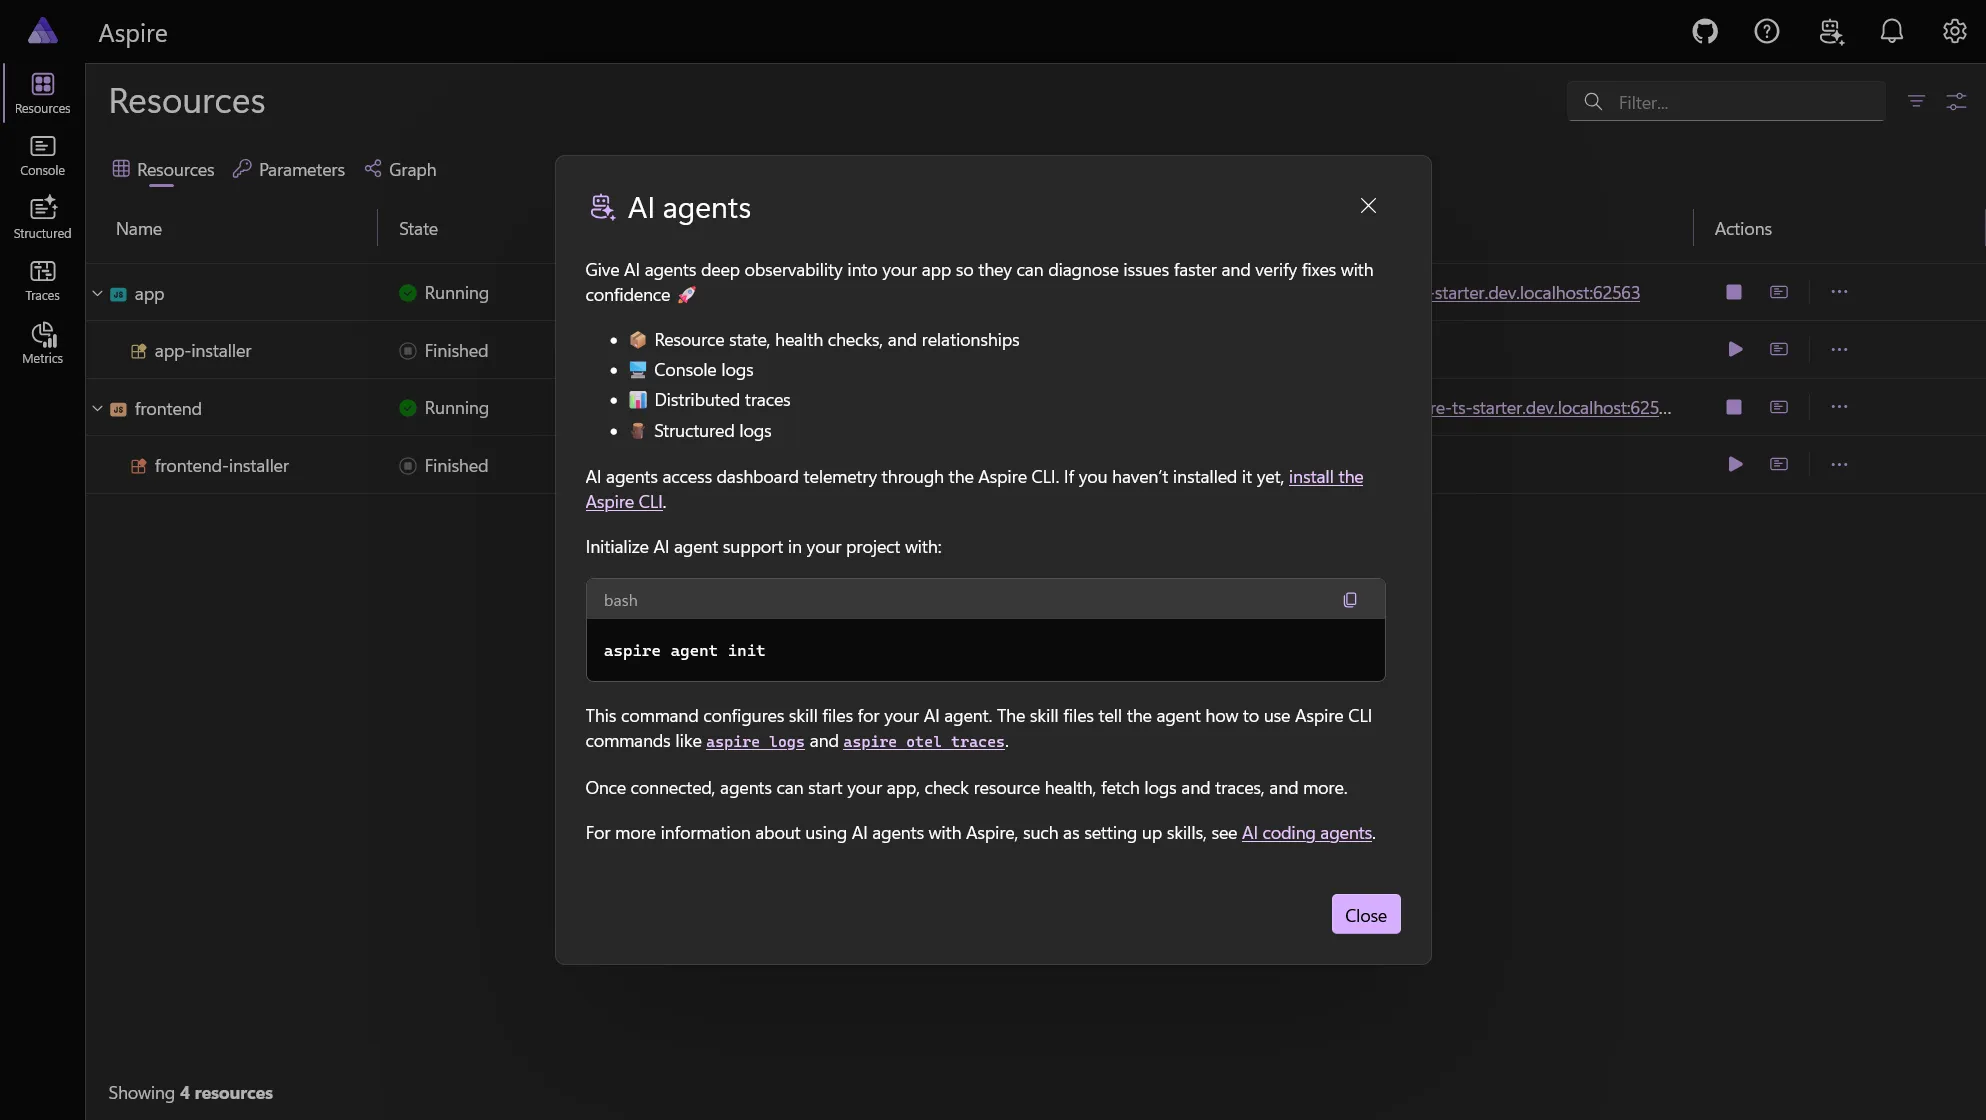Viewport: 1986px width, 1120px height.
Task: Start the app-installer resource
Action: [1735, 349]
